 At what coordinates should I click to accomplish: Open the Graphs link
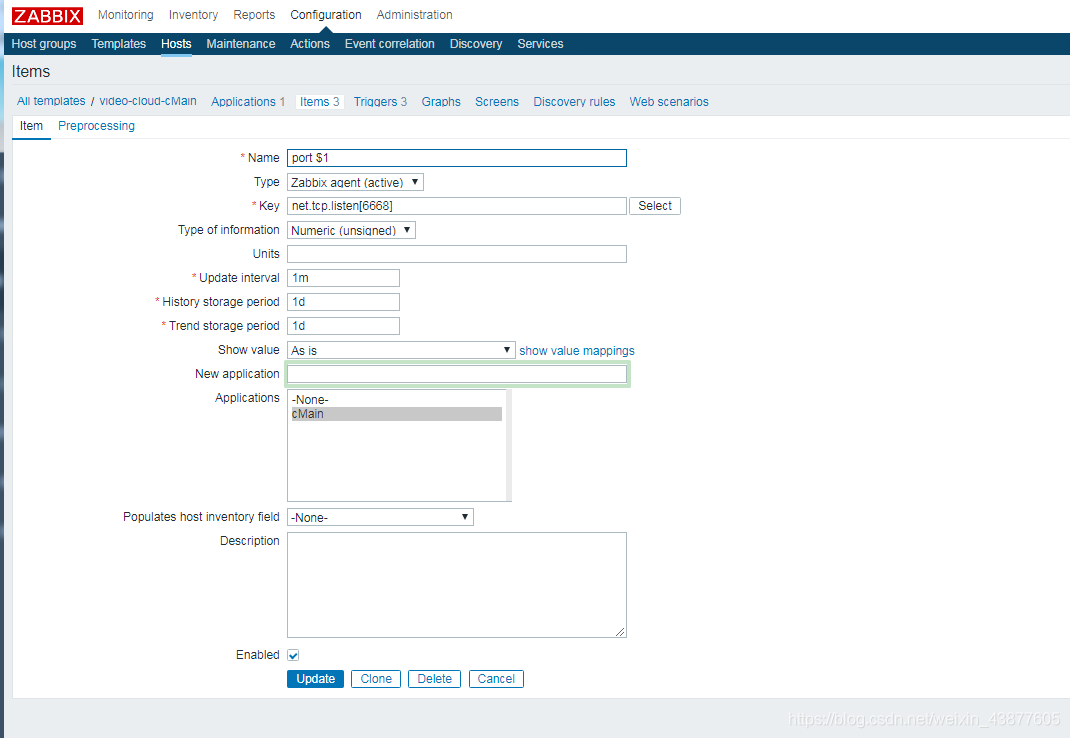441,102
